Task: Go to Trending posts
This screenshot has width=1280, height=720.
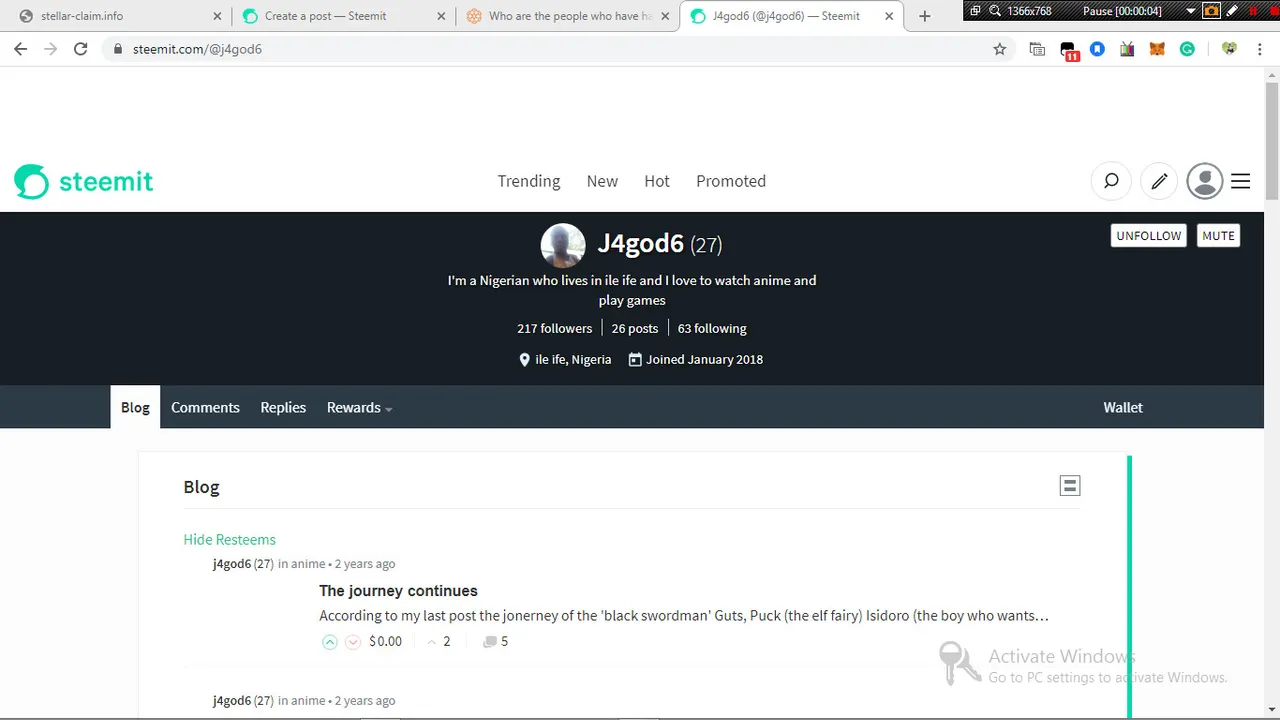Action: [529, 181]
